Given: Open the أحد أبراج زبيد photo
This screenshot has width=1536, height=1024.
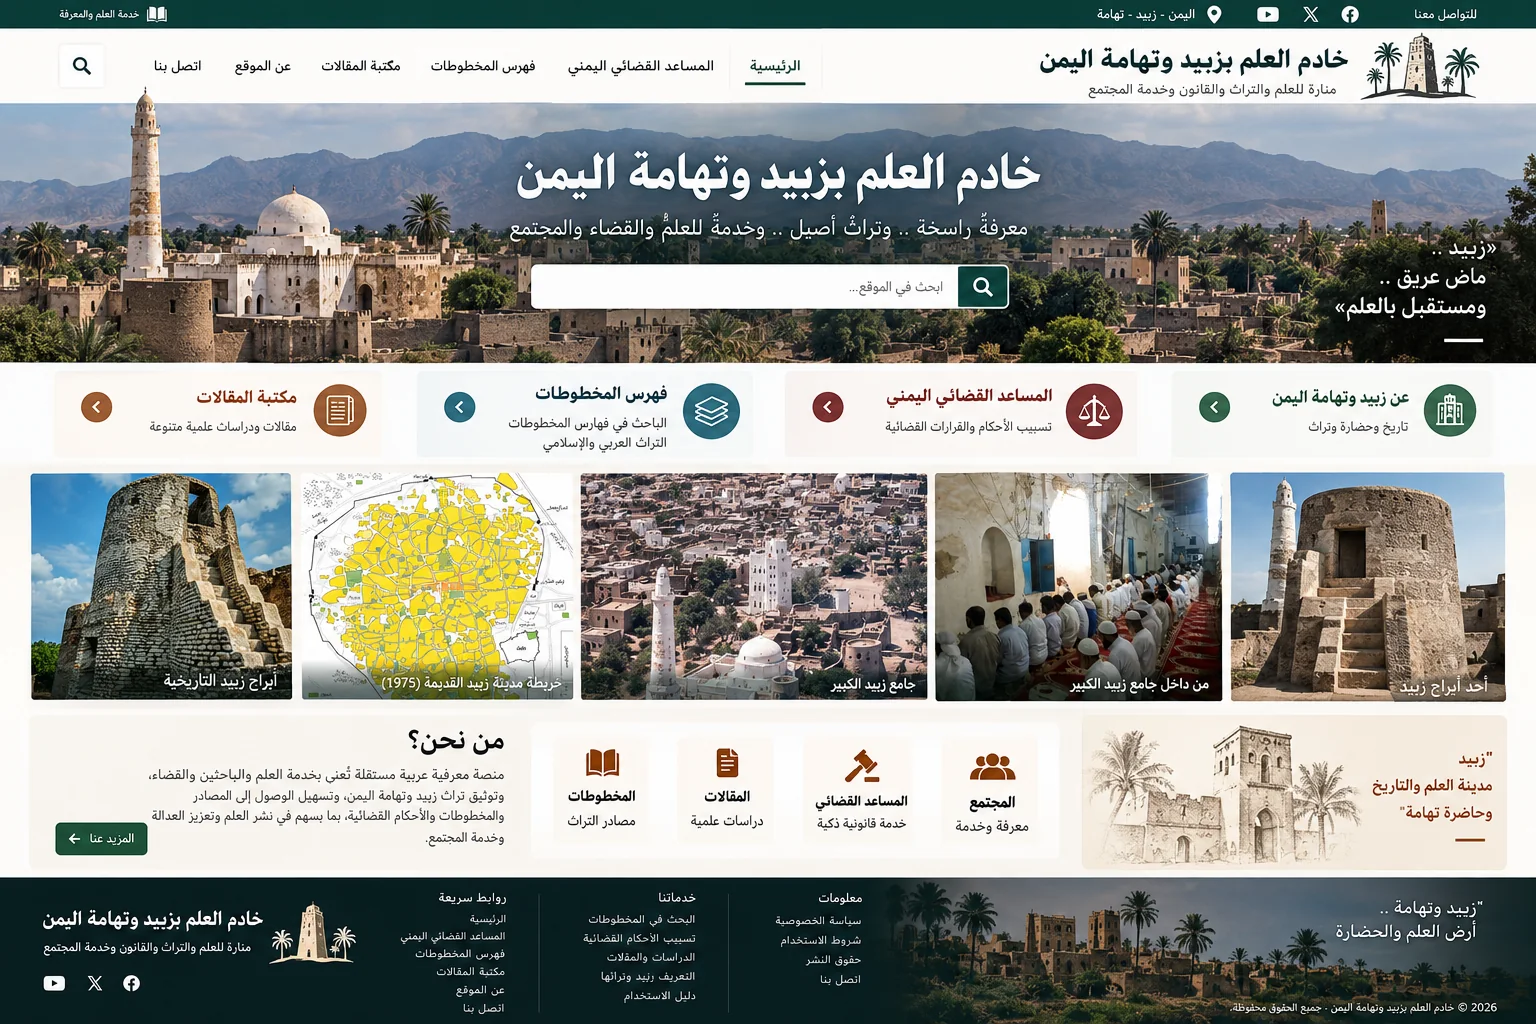Looking at the screenshot, I should [x=1368, y=587].
